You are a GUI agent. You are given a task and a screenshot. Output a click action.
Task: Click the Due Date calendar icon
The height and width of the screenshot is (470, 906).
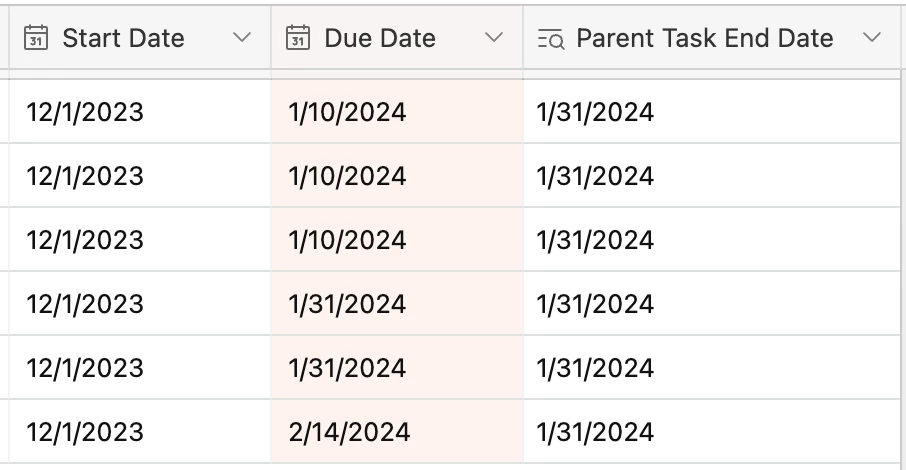pyautogui.click(x=298, y=38)
